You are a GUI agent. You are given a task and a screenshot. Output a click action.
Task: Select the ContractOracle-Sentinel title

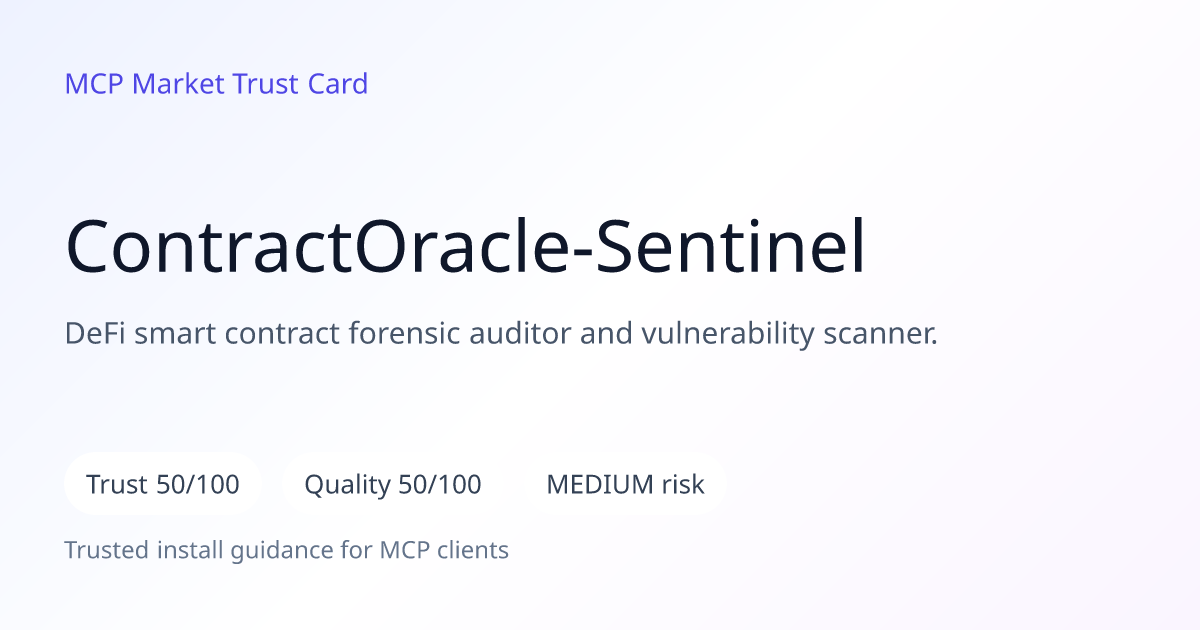click(x=465, y=248)
